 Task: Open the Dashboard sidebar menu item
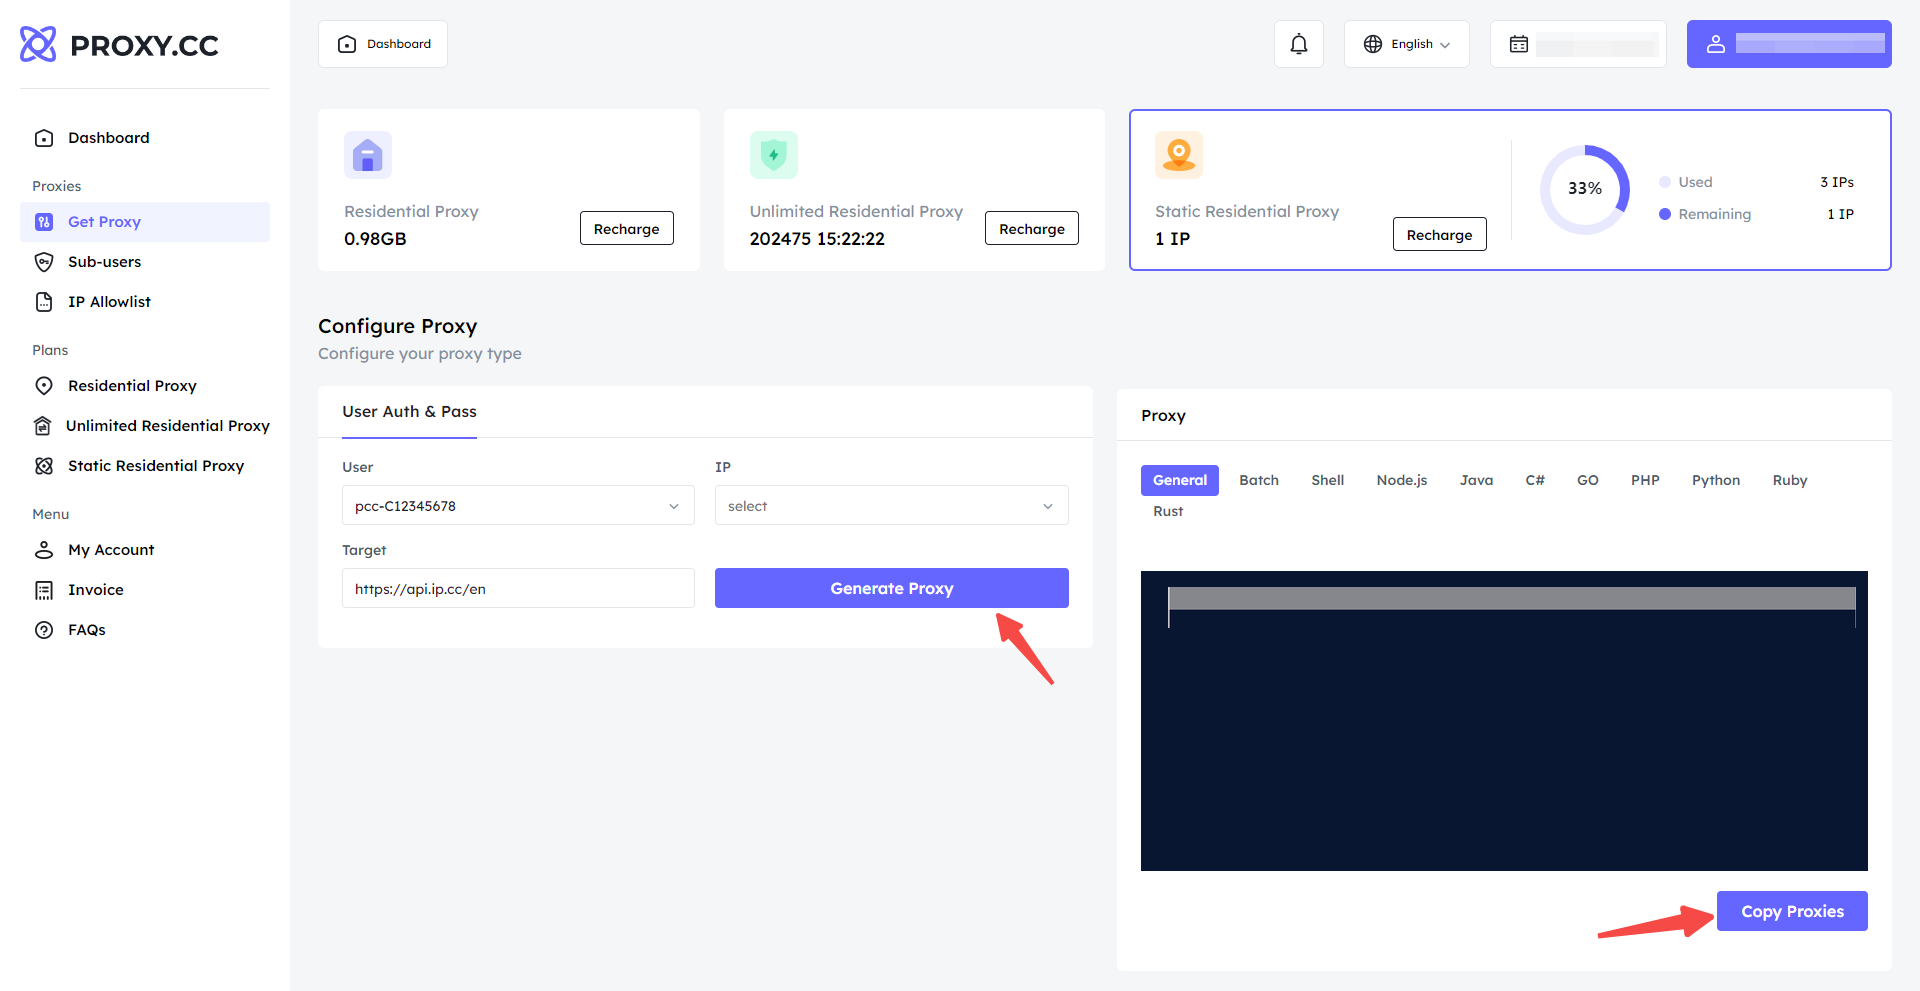[145, 138]
